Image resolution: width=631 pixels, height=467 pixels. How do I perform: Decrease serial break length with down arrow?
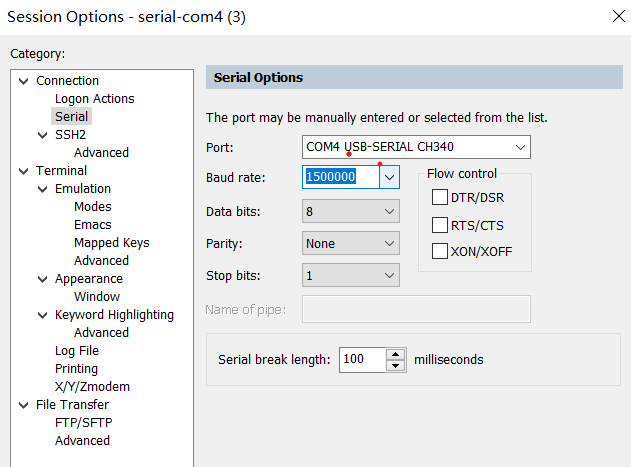pyautogui.click(x=396, y=365)
